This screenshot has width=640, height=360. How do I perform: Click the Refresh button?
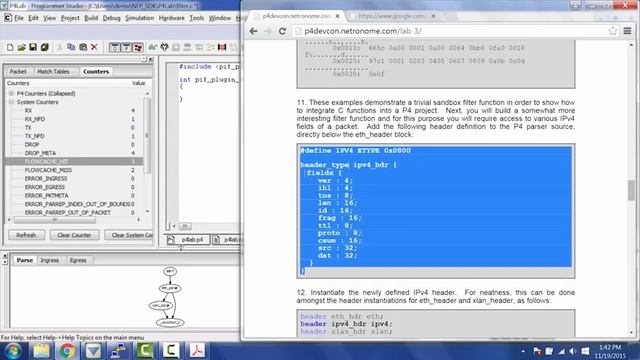click(x=26, y=235)
